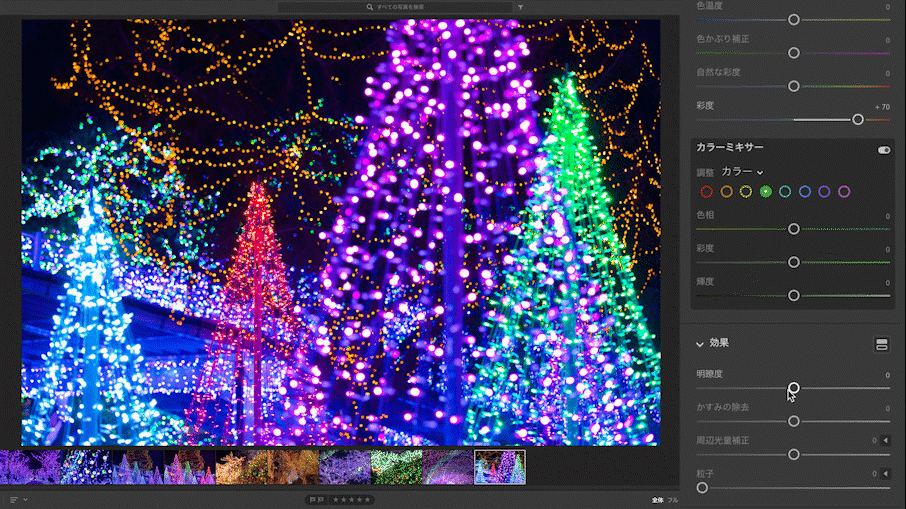
Task: Click the 周辺光量補正 slider handle
Action: pyautogui.click(x=794, y=455)
